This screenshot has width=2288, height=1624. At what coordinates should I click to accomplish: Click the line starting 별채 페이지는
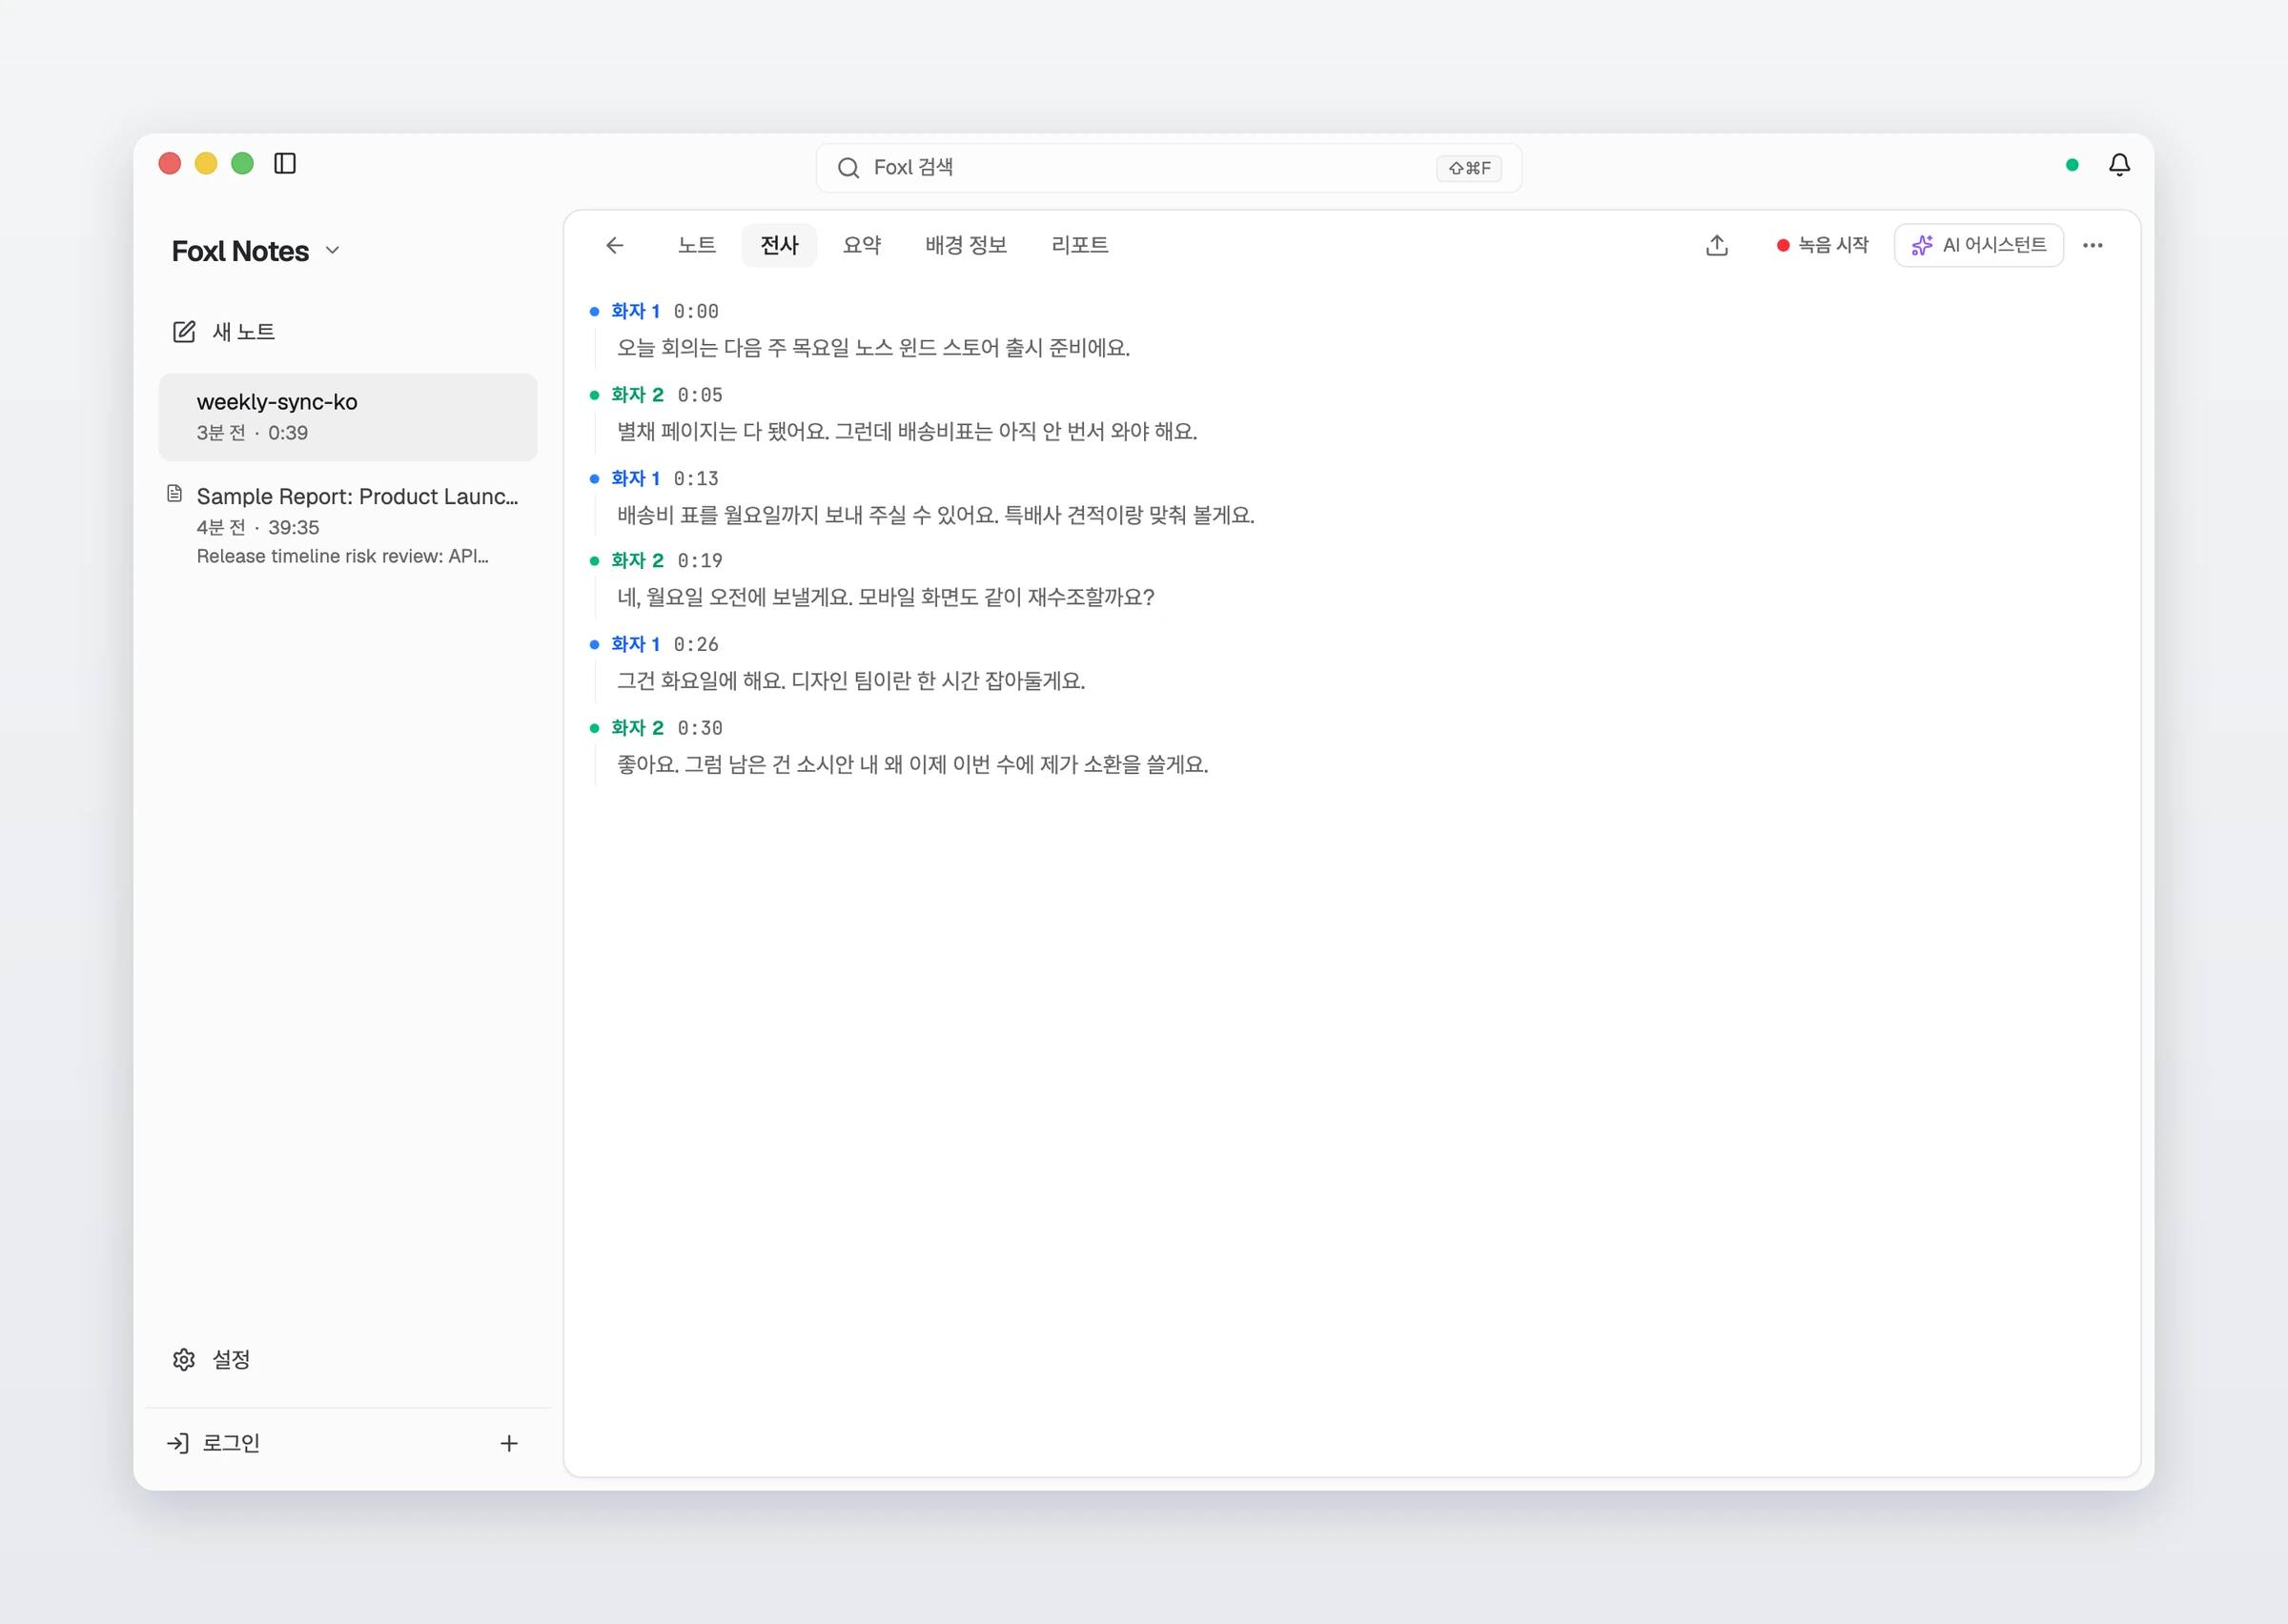(907, 431)
